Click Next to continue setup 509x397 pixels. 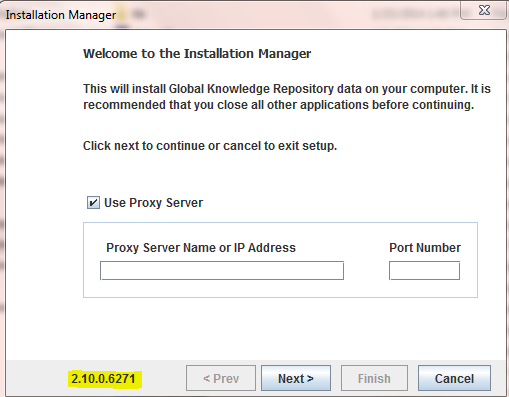pyautogui.click(x=296, y=378)
